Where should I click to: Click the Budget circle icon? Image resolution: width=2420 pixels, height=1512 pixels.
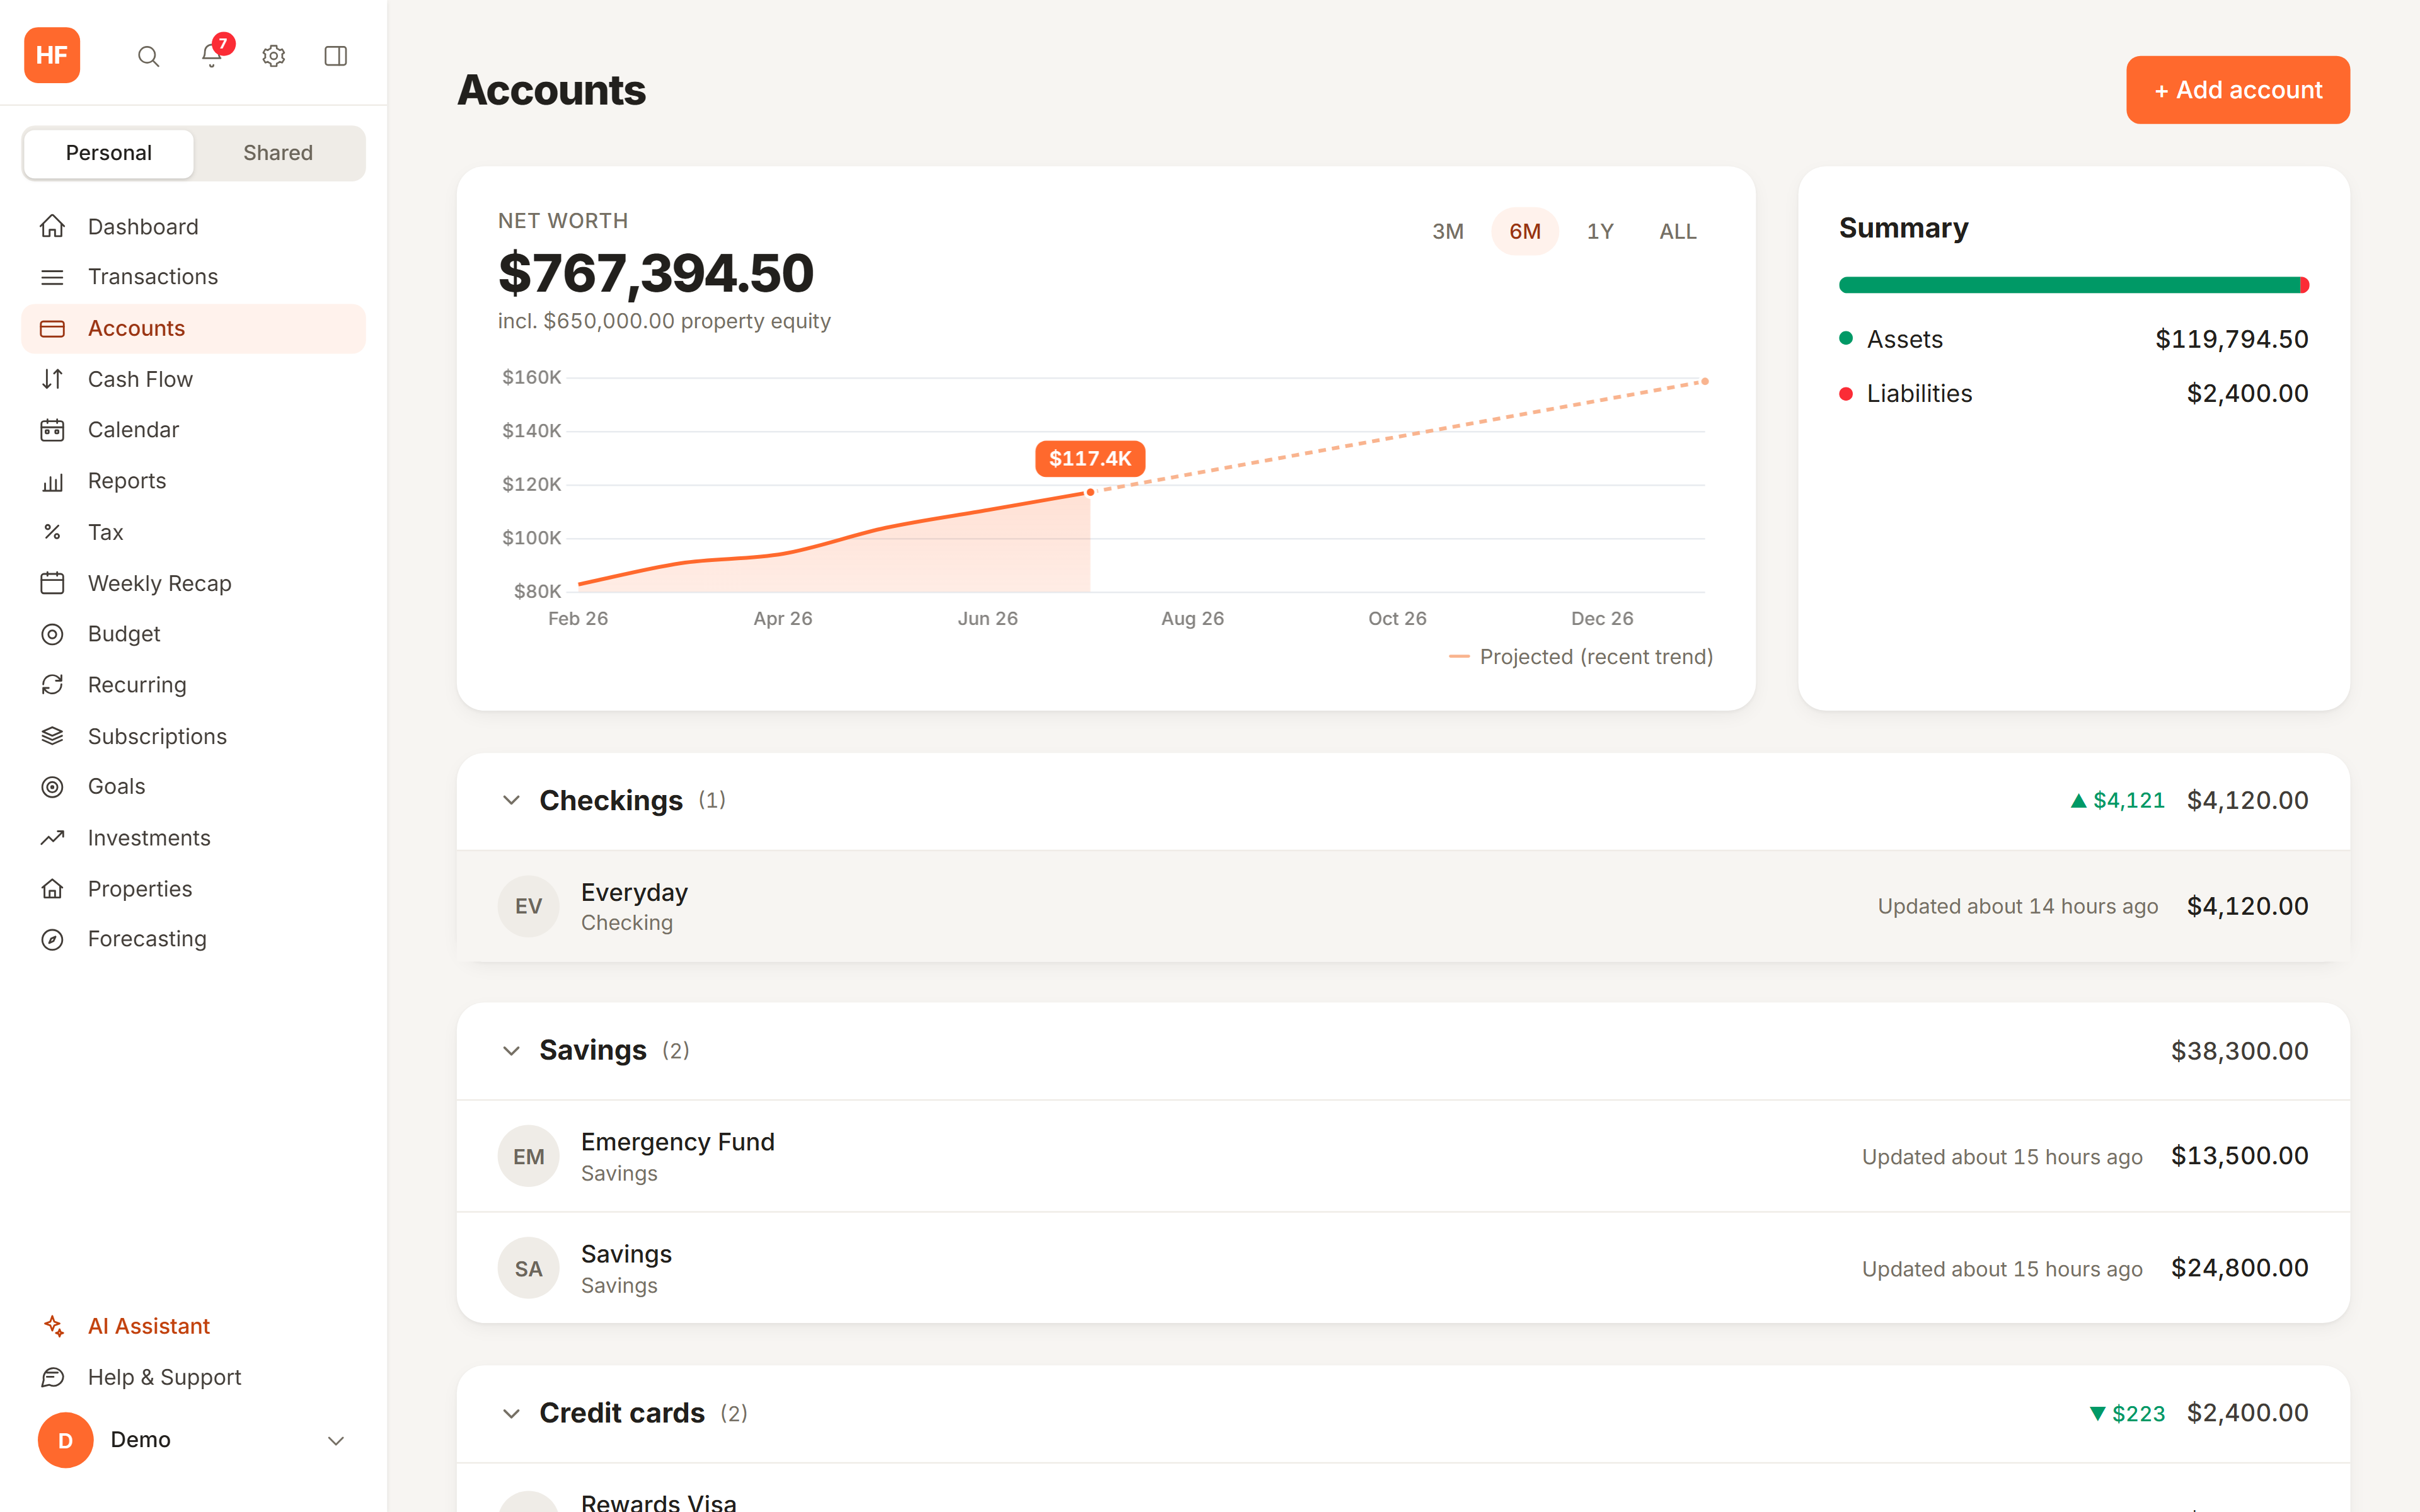(52, 634)
